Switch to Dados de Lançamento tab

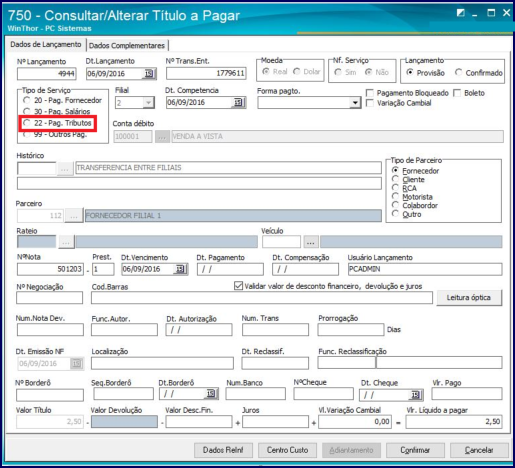(x=46, y=44)
